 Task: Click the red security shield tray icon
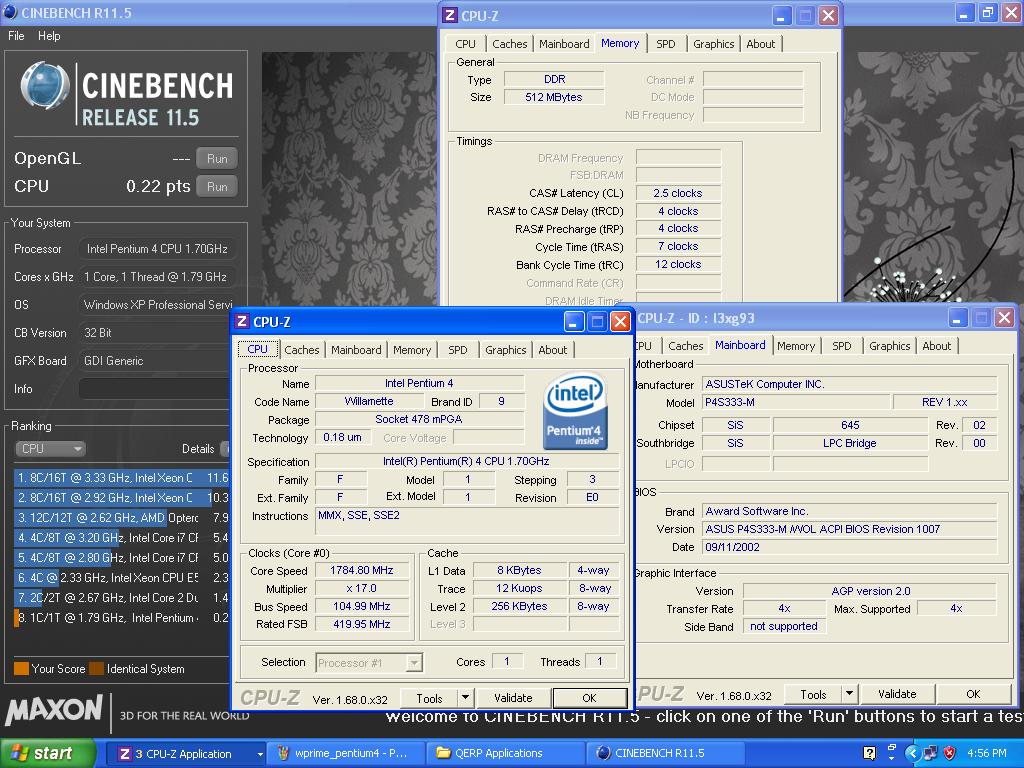pyautogui.click(x=950, y=753)
